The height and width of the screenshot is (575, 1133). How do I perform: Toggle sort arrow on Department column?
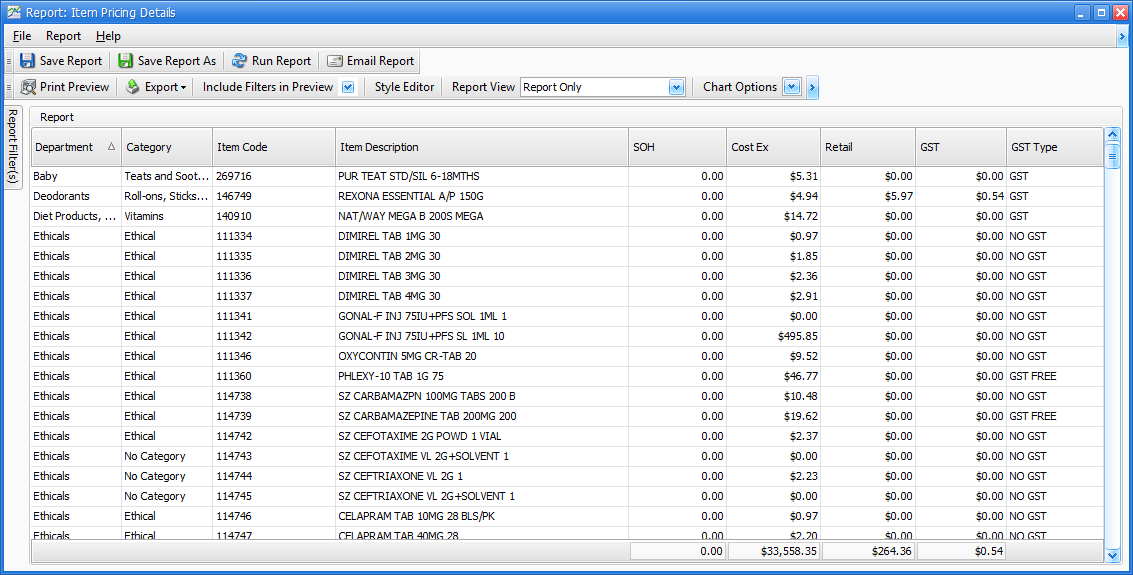click(111, 147)
